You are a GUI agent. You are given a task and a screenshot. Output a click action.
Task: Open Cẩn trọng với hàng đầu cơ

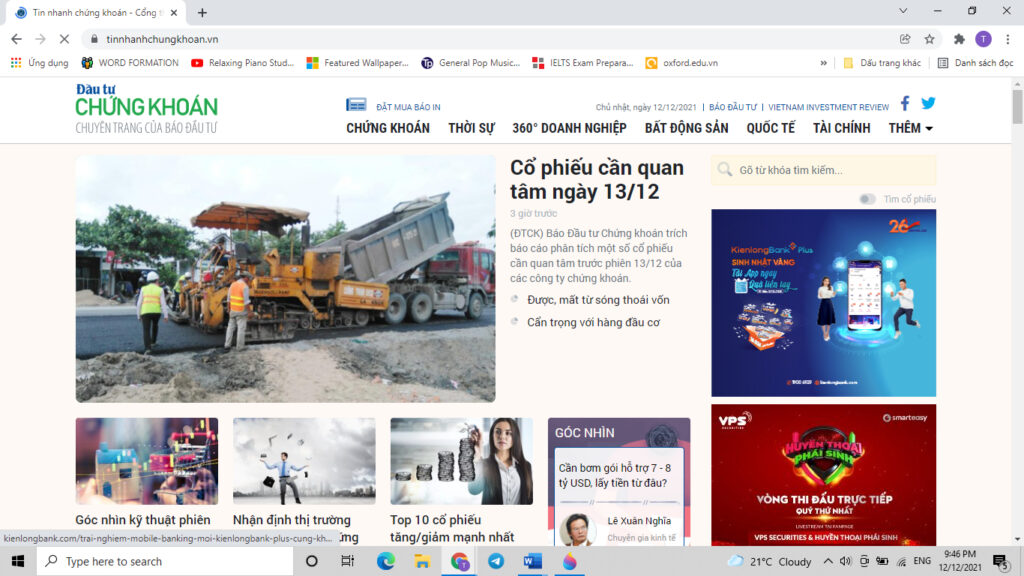pyautogui.click(x=594, y=323)
